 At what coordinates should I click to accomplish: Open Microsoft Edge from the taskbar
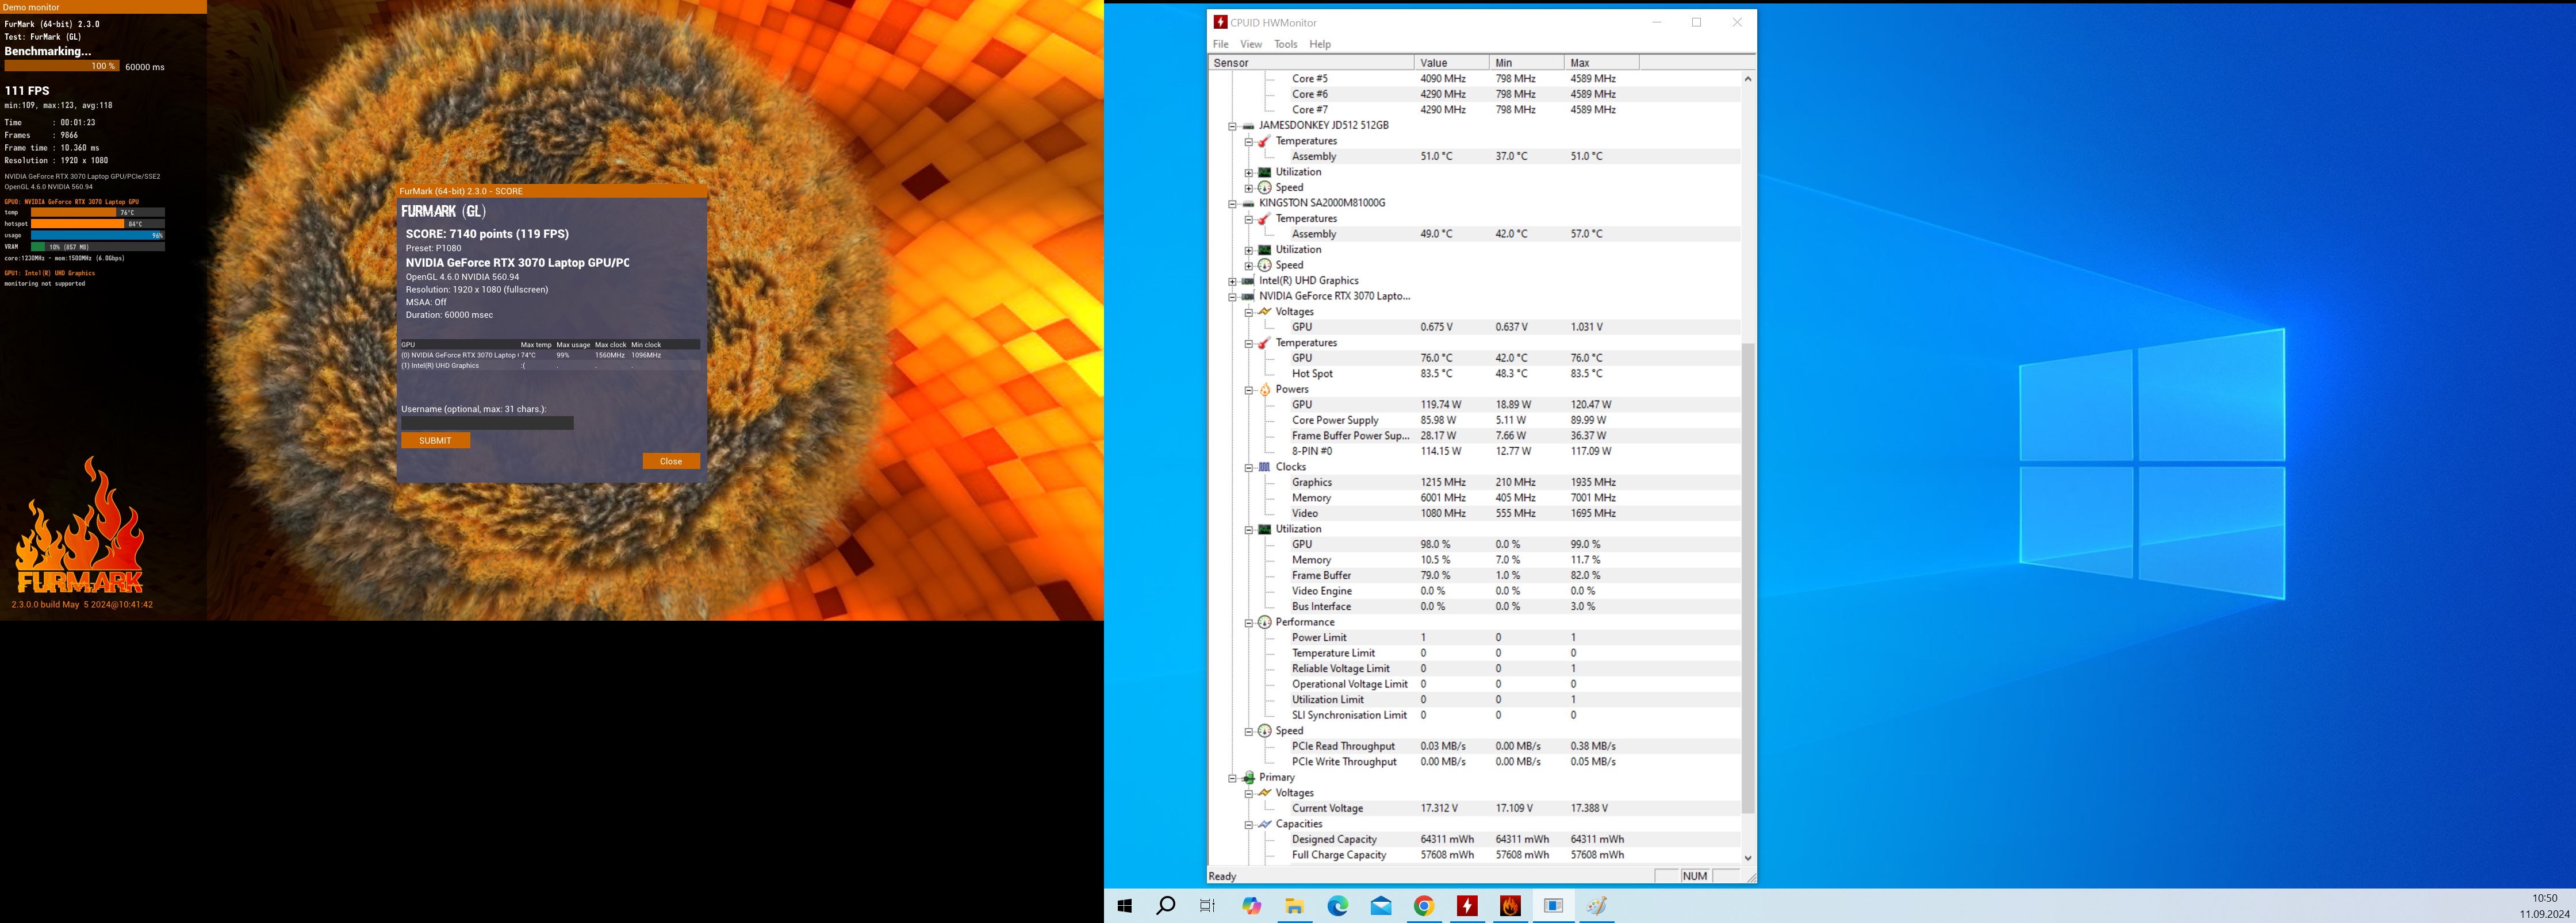(1338, 906)
